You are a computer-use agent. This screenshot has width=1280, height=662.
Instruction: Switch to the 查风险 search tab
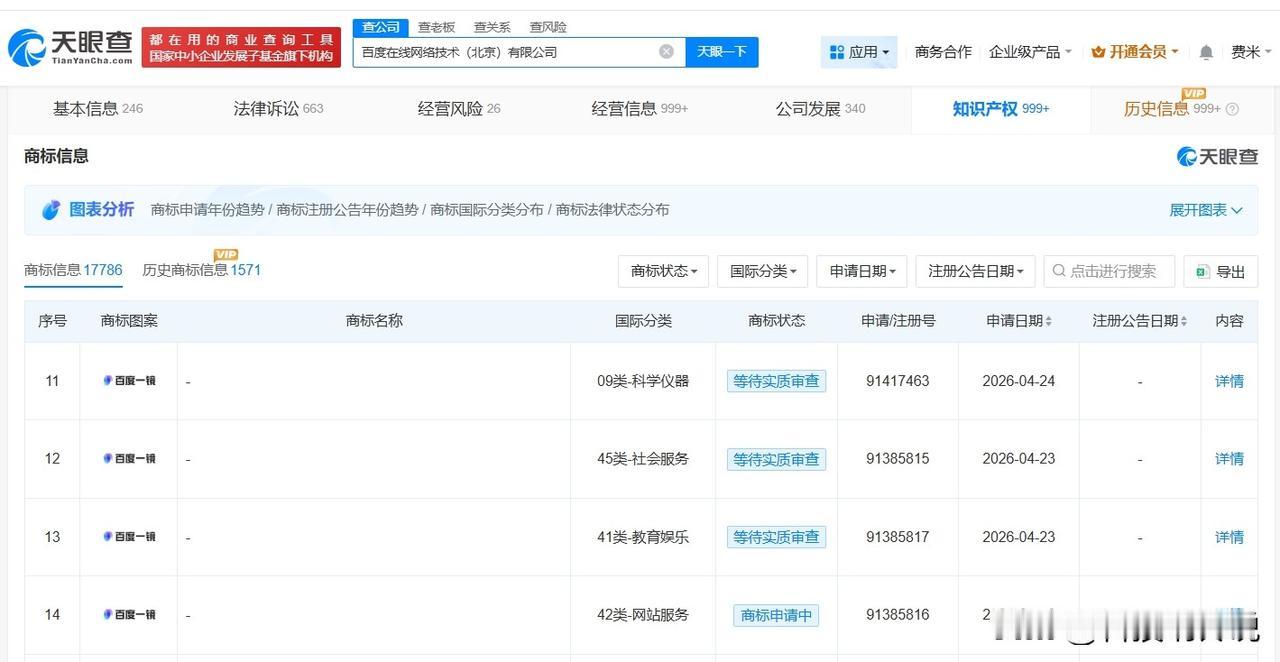pos(548,27)
